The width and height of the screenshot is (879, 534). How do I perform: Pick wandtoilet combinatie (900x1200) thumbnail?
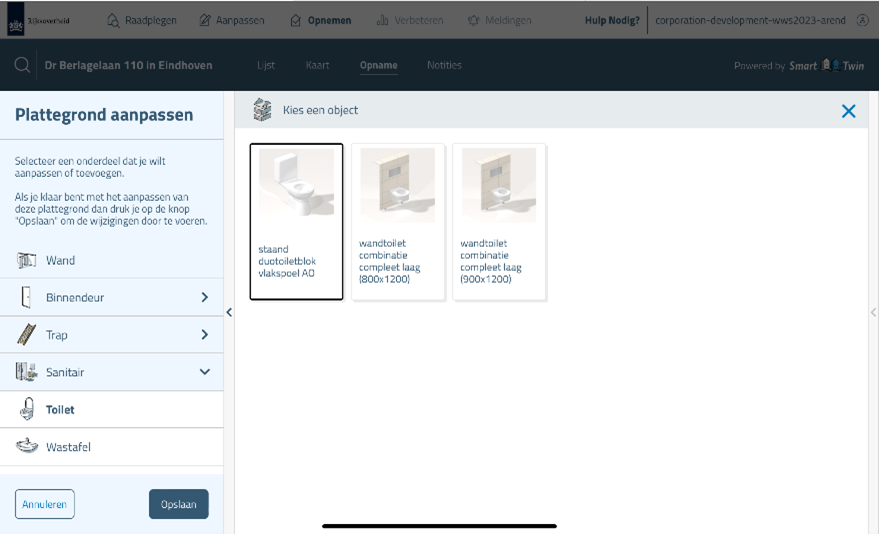[498, 184]
